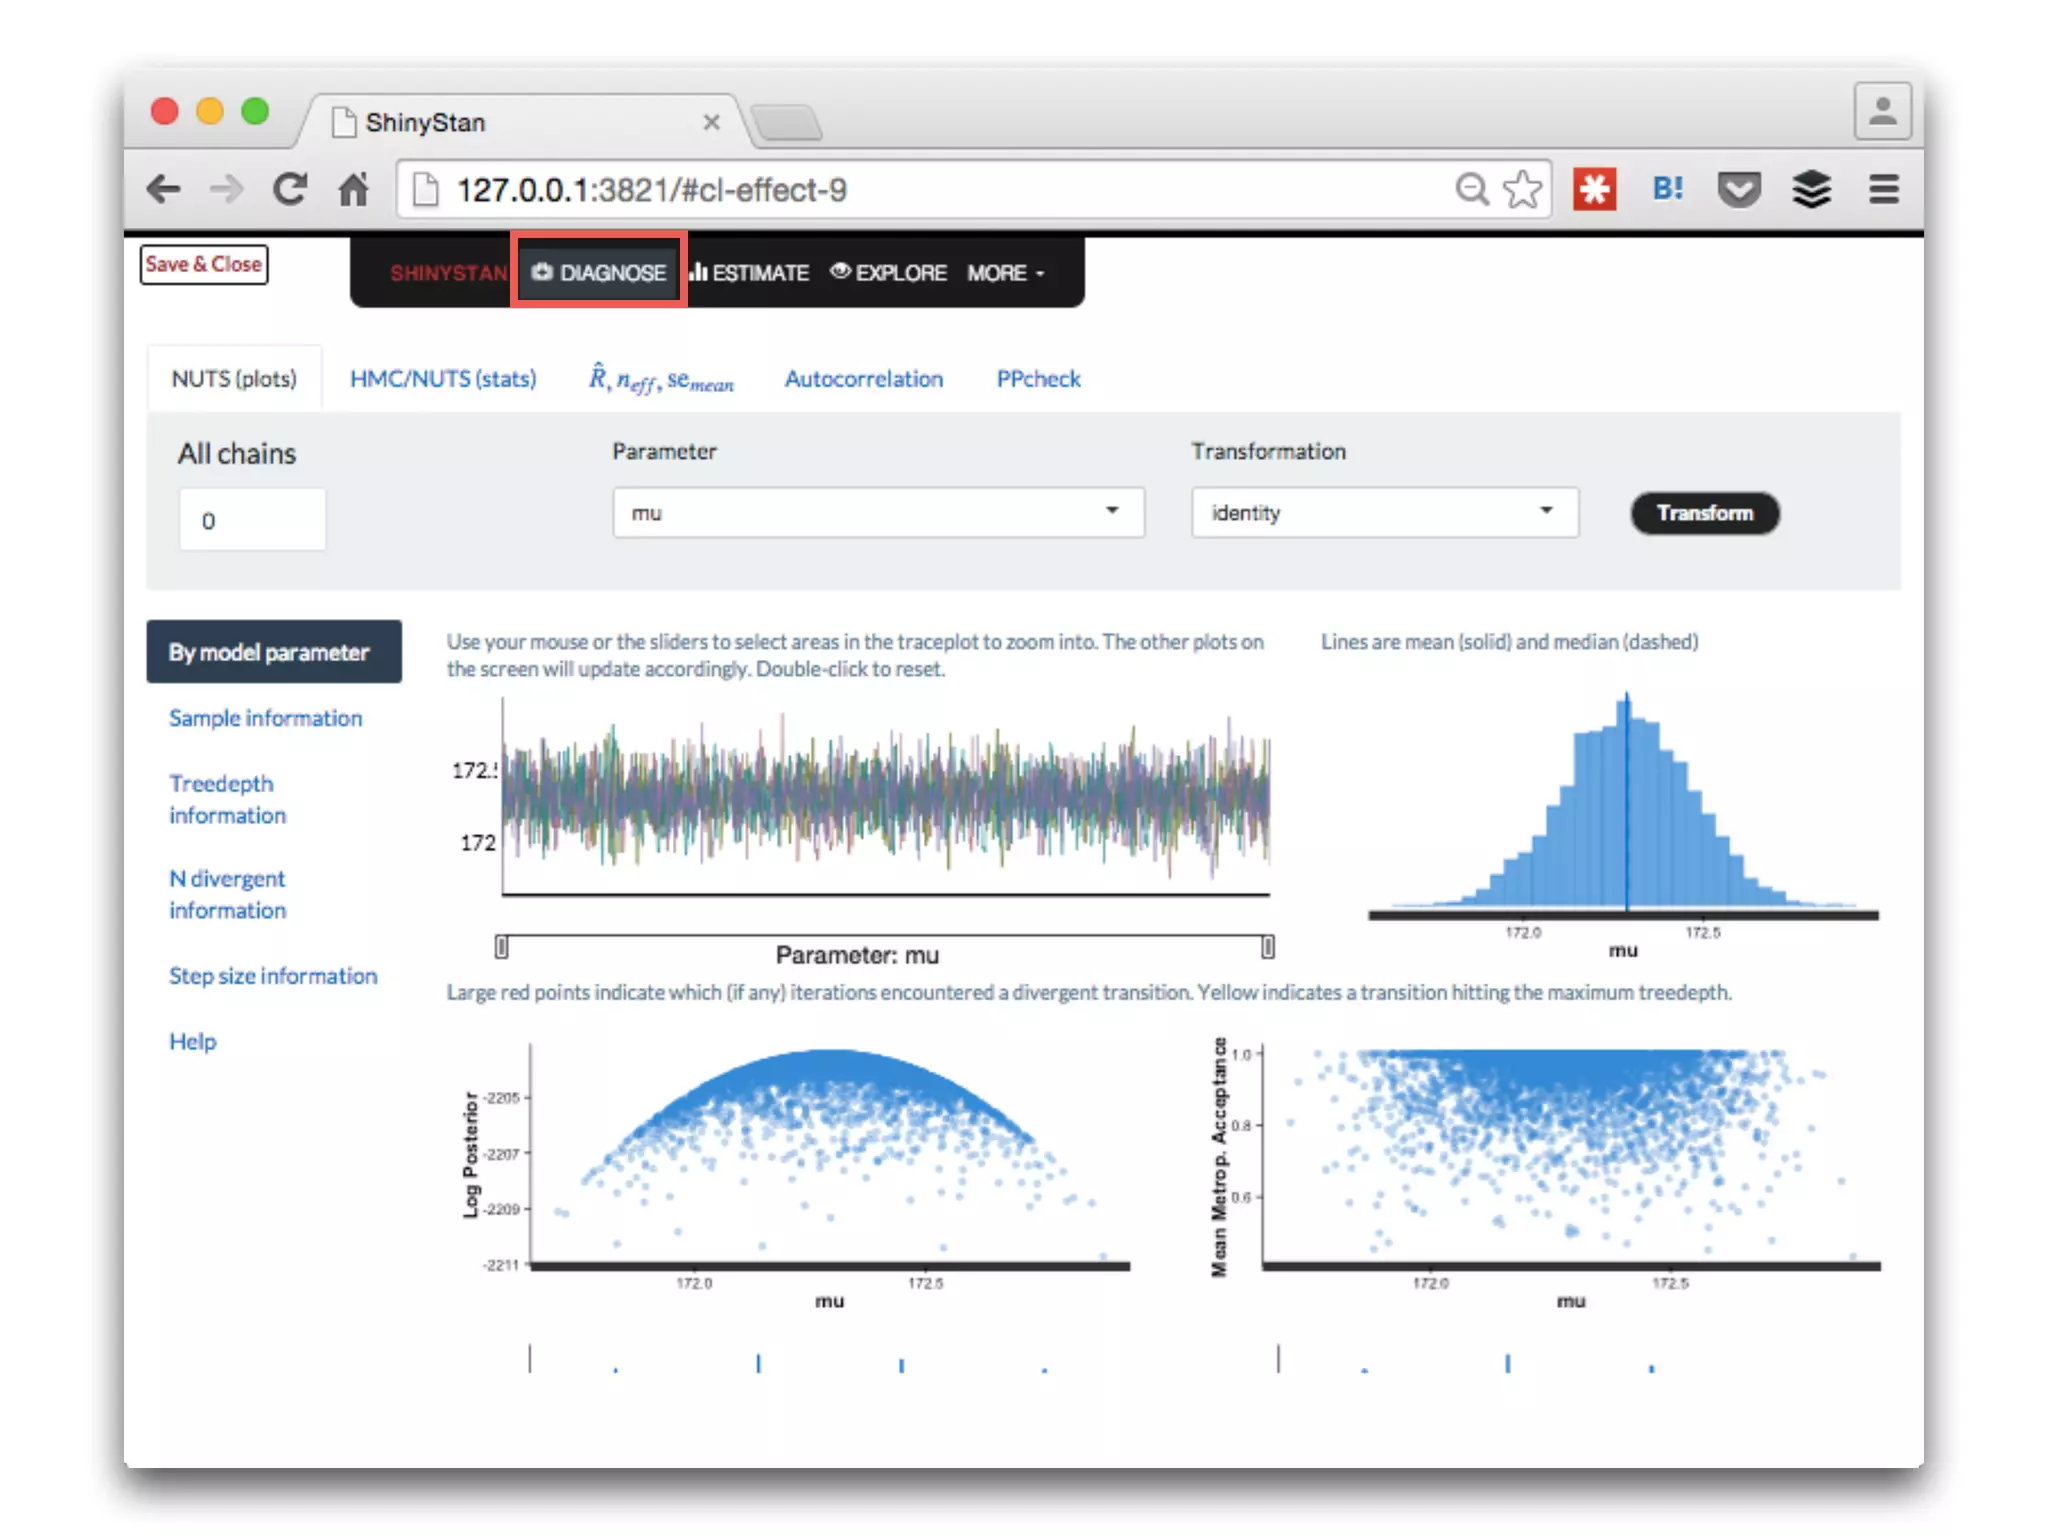Bookmark page with star icon
The height and width of the screenshot is (1536, 2048).
pos(1522,189)
